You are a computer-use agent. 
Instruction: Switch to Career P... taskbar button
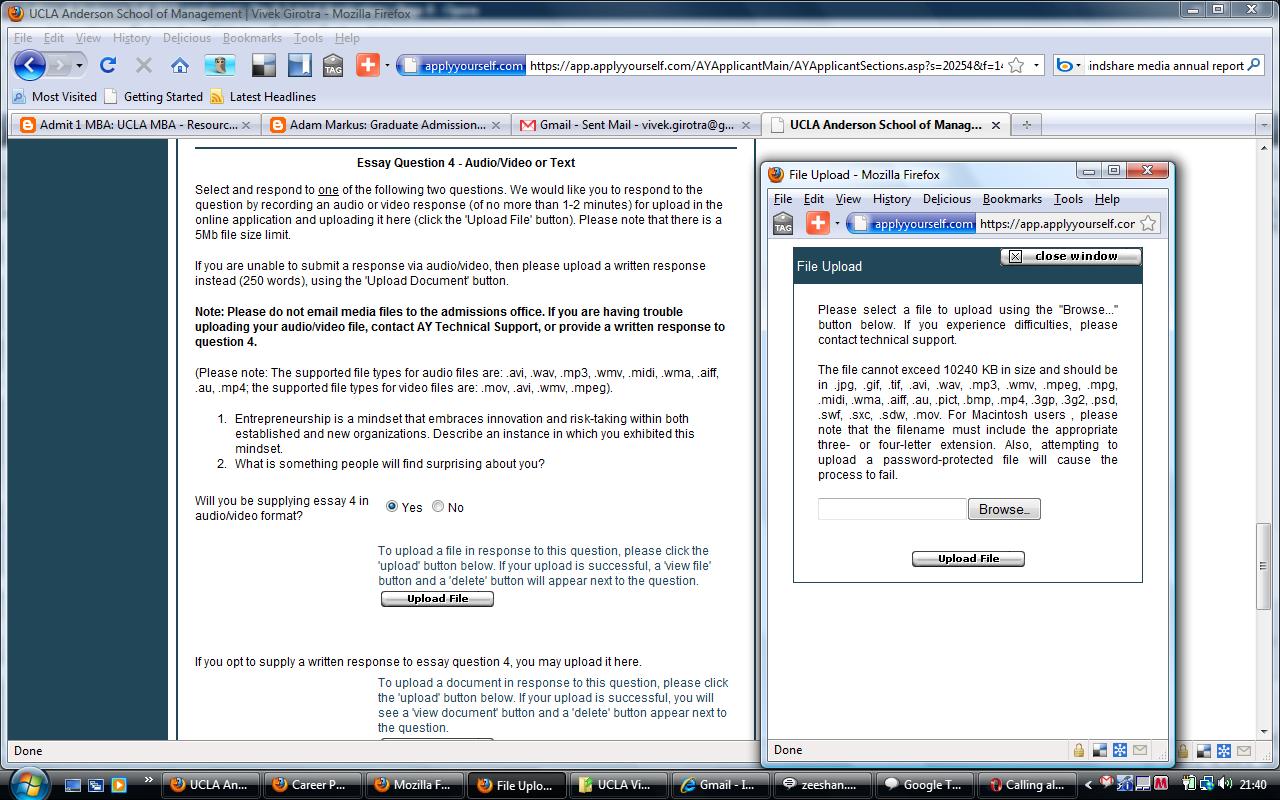(x=312, y=785)
